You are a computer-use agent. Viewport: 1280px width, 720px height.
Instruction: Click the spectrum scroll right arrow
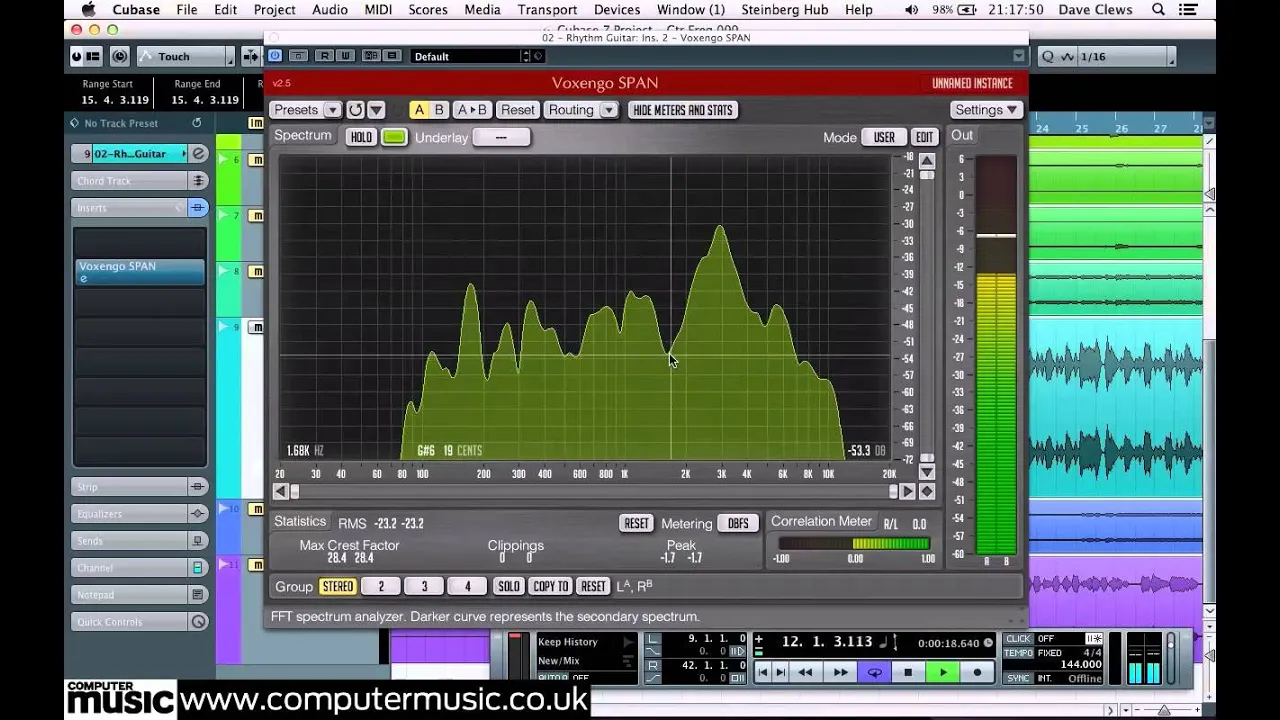[907, 491]
